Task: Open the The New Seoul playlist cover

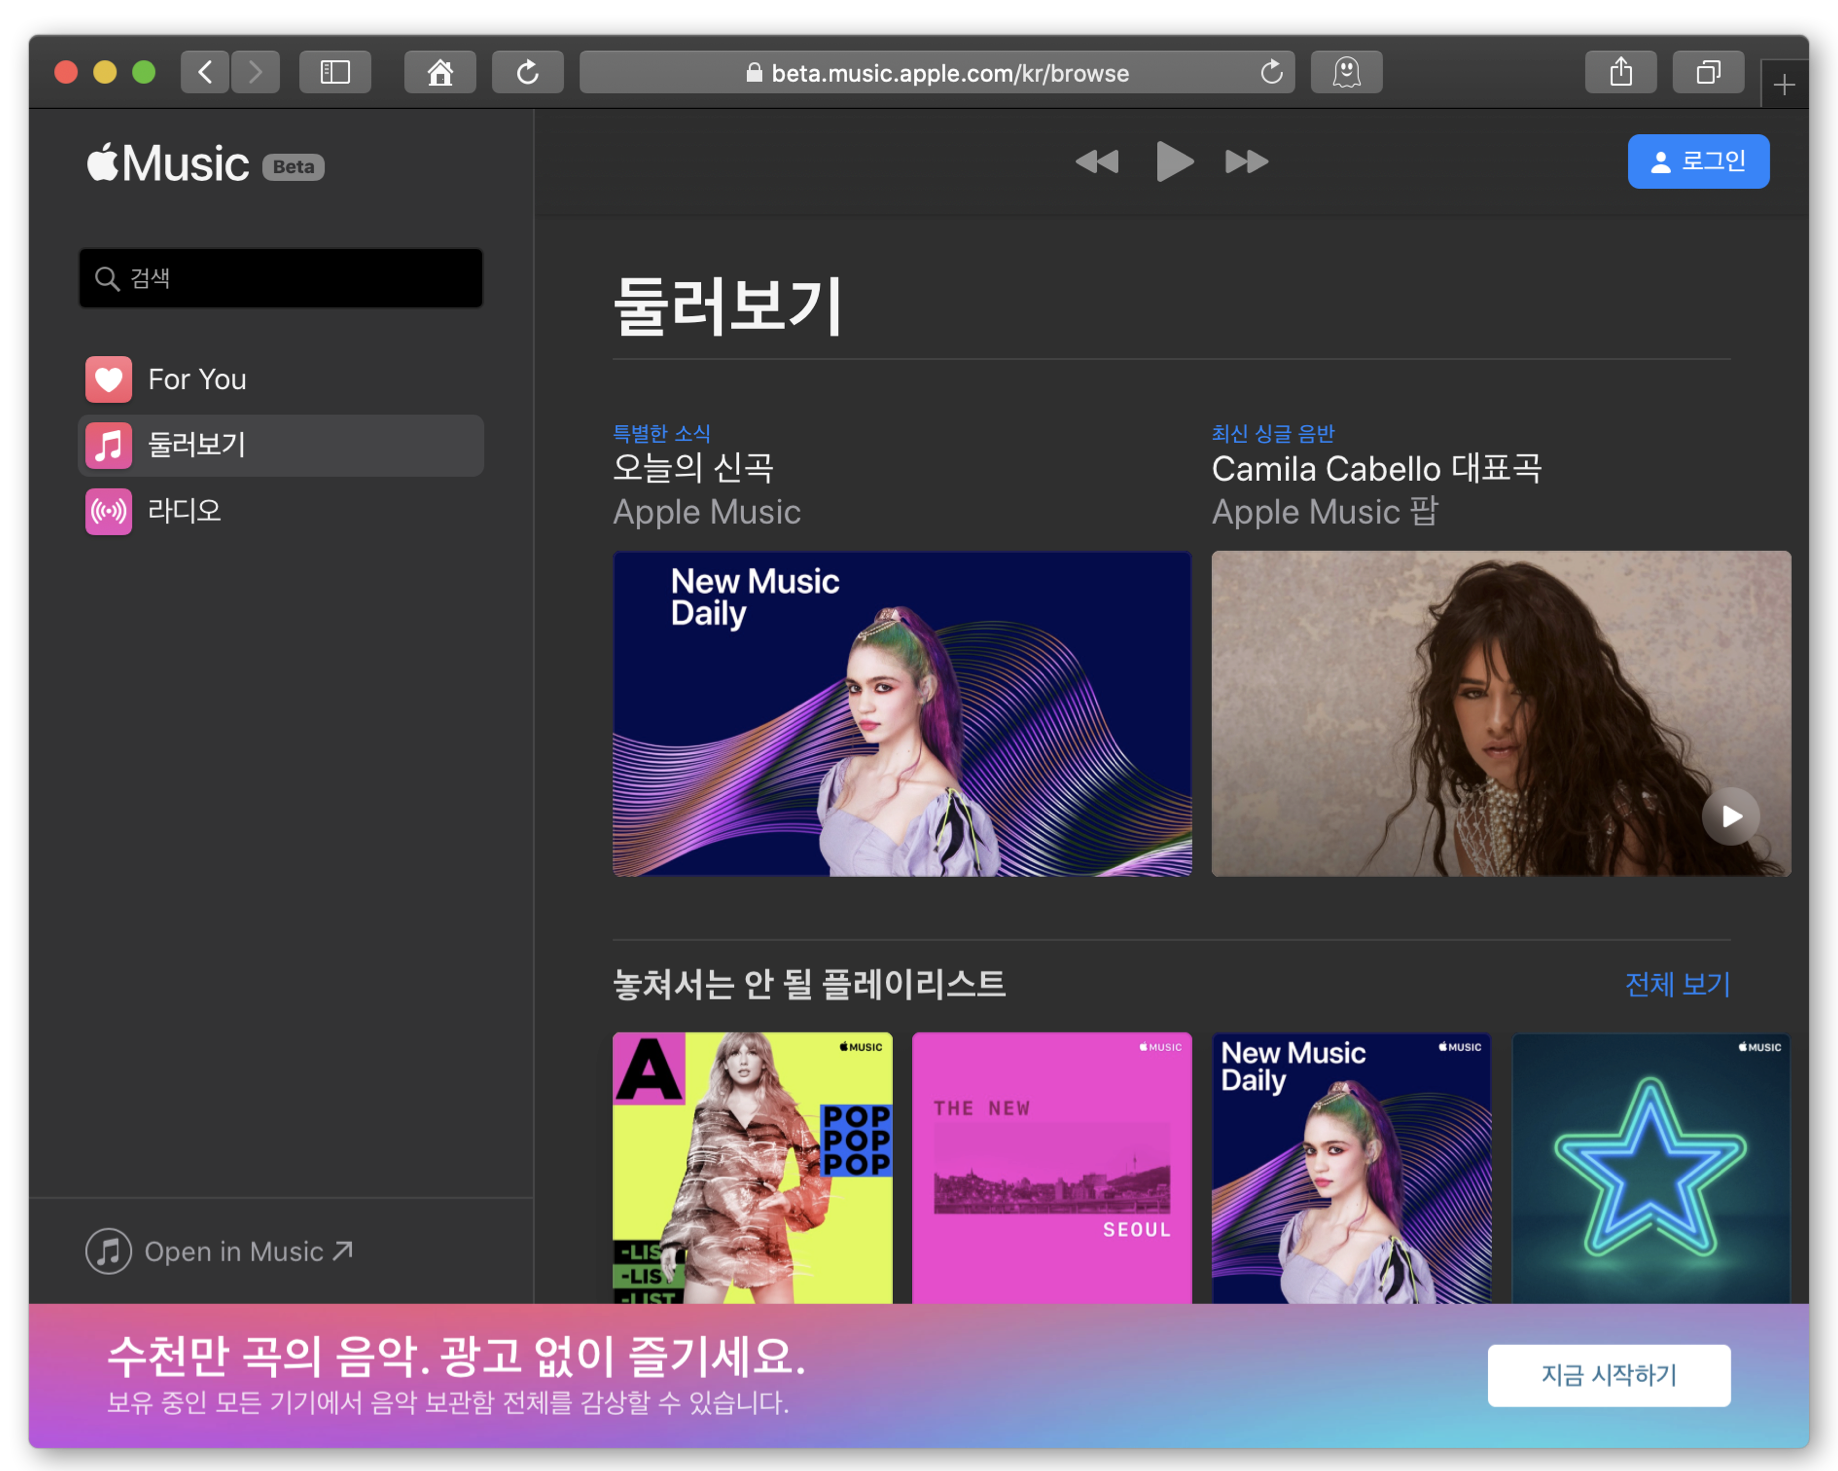Action: point(1051,1168)
